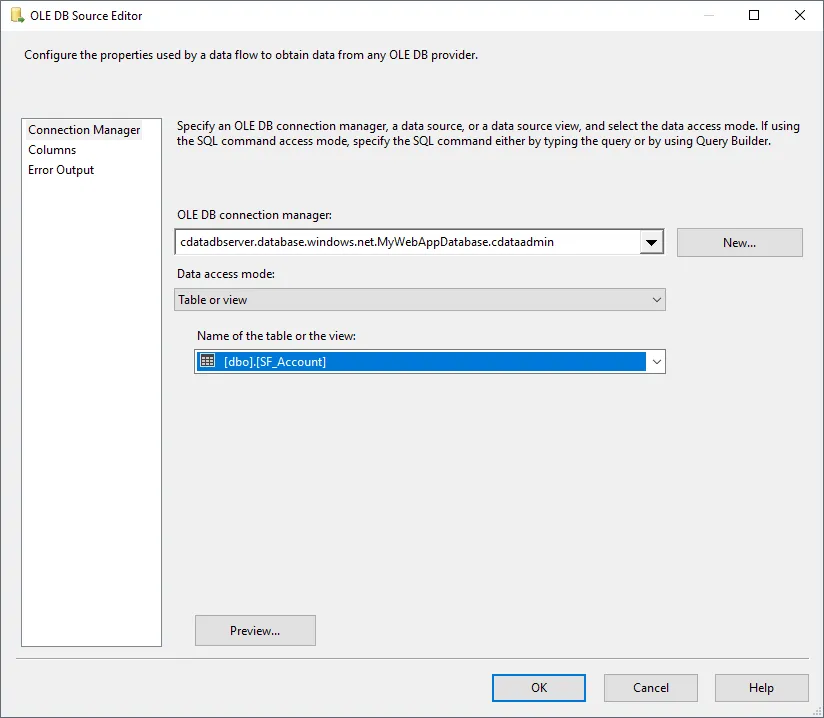This screenshot has height=718, width=824.
Task: Open the OLE DB connection manager dropdown arrow
Action: 652,242
